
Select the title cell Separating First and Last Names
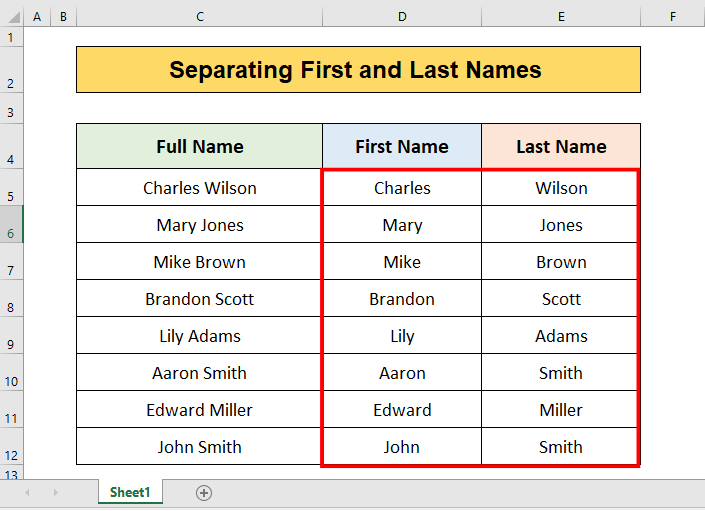point(357,70)
